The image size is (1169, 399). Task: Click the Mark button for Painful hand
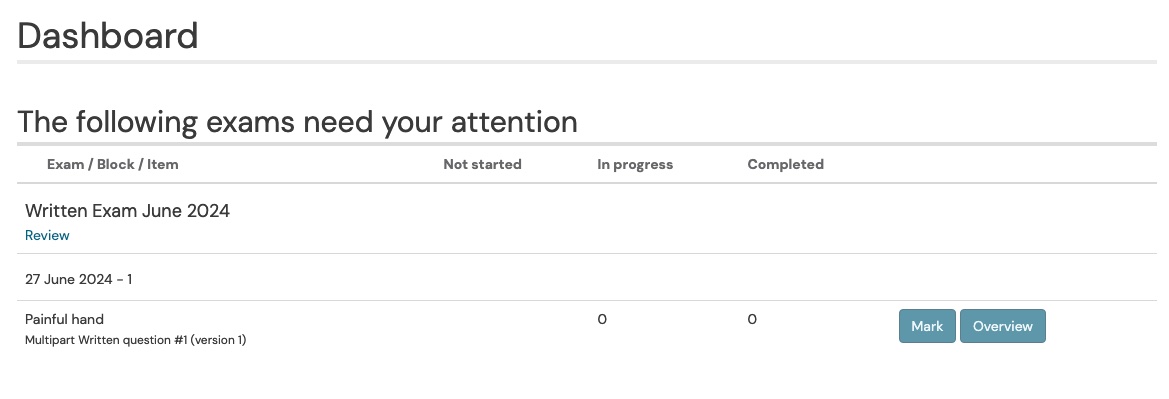[927, 326]
